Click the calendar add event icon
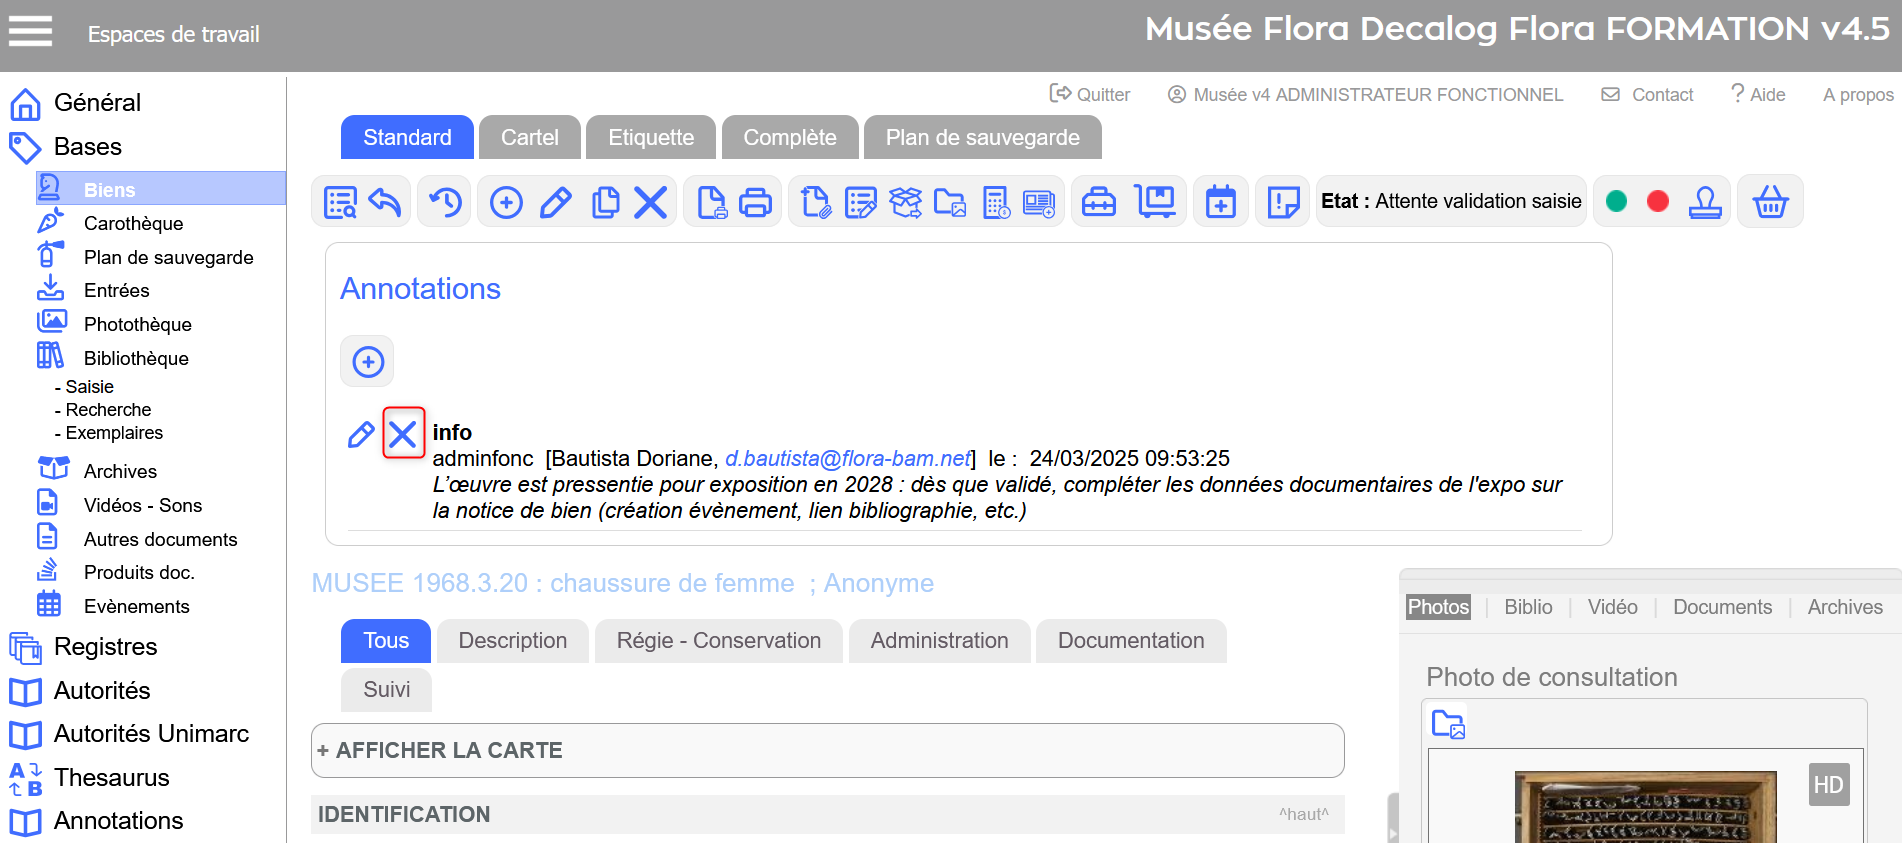 [x=1220, y=202]
